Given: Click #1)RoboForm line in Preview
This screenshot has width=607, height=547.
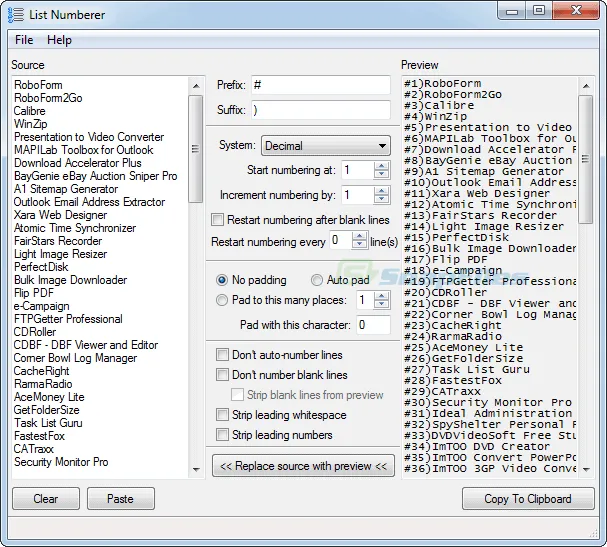Looking at the screenshot, I should coord(442,84).
